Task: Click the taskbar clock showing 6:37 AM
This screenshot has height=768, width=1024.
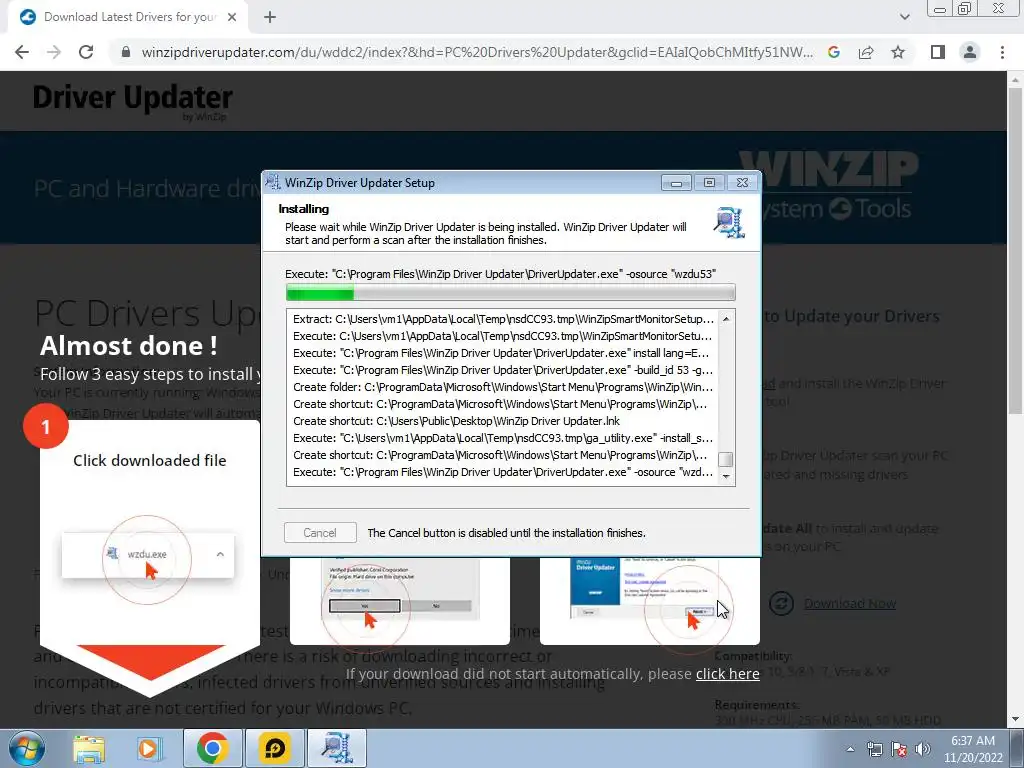Action: coord(973,749)
